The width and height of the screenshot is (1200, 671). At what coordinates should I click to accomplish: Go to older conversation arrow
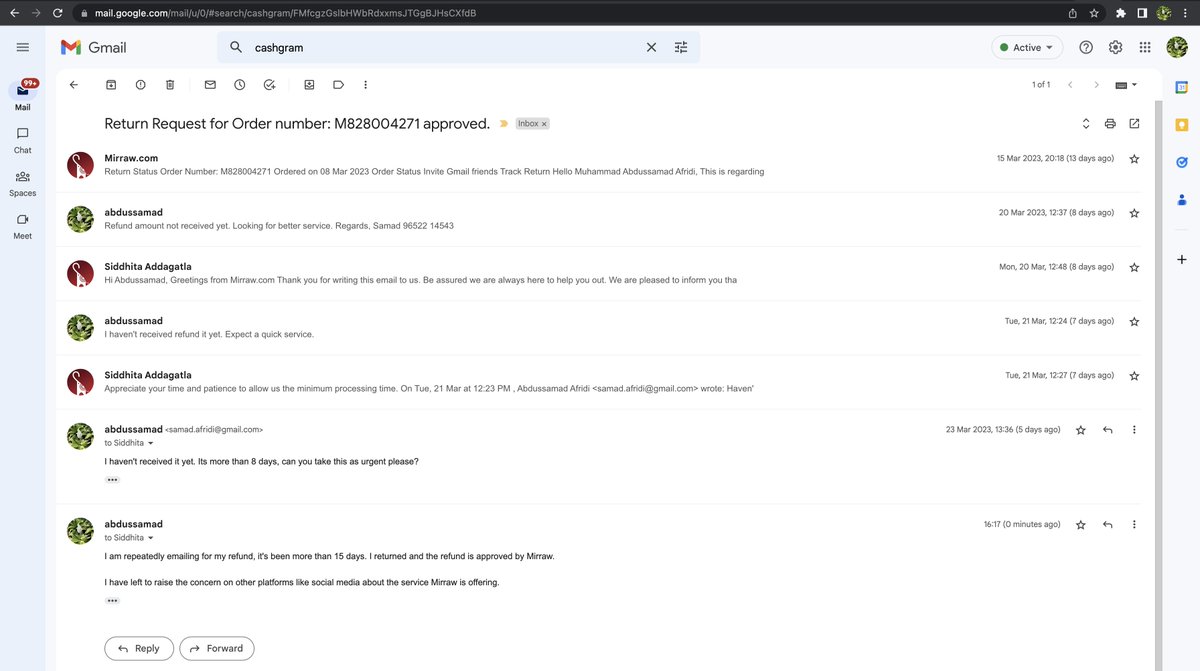(1096, 85)
